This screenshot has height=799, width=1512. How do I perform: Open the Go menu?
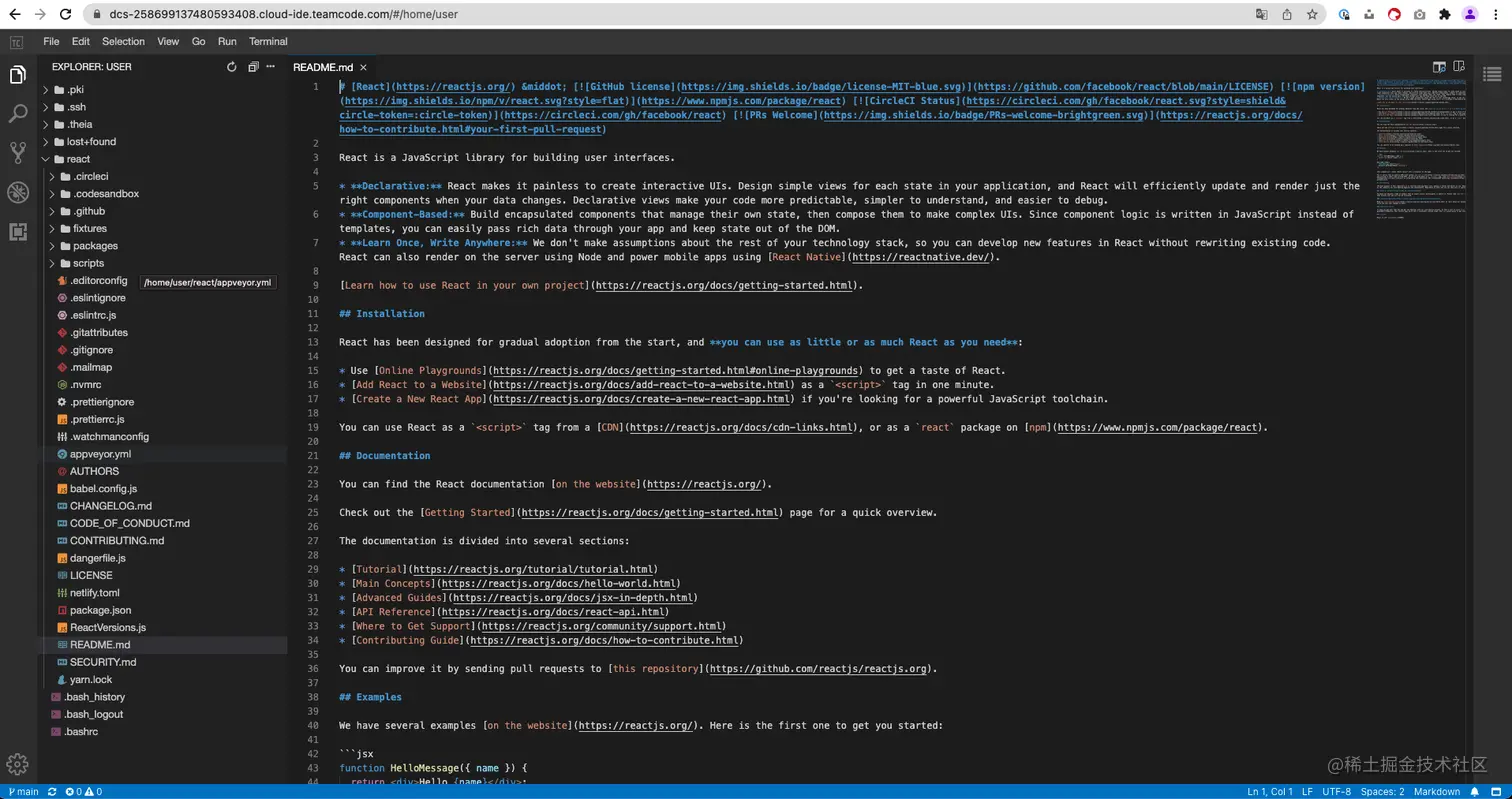tap(198, 42)
